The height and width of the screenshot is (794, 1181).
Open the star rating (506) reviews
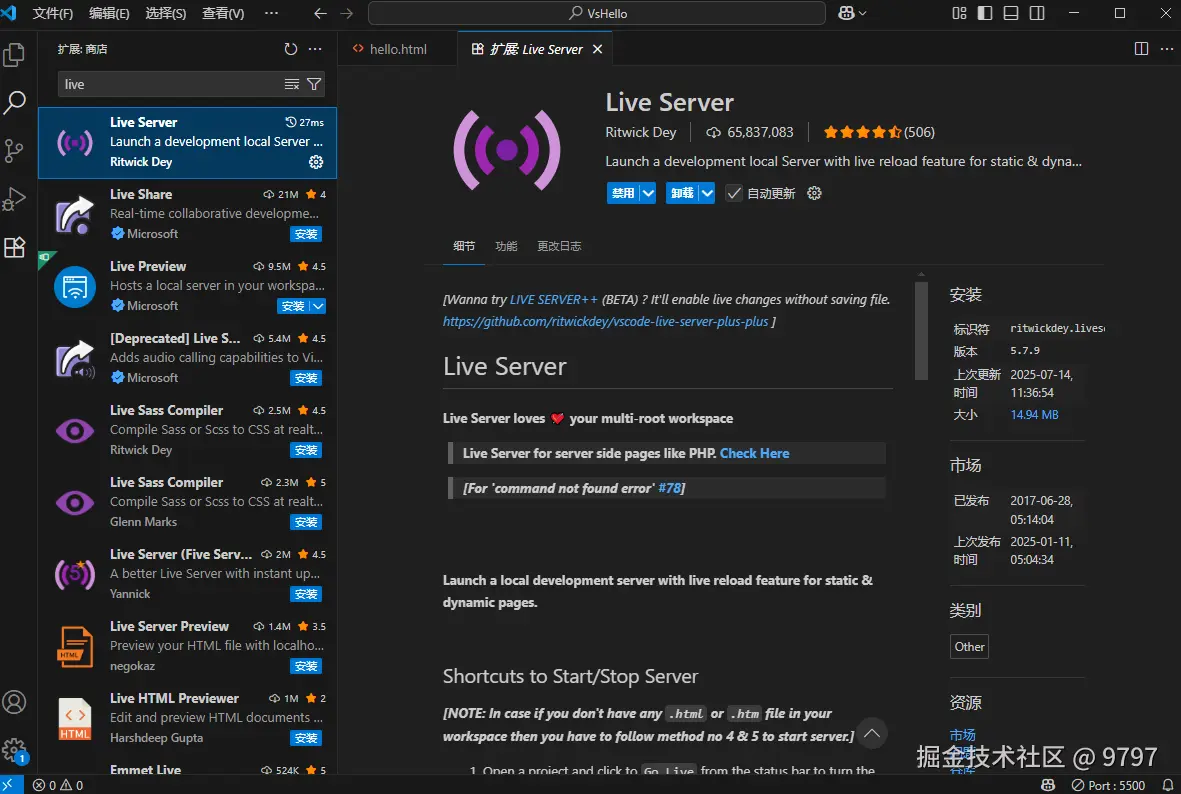pyautogui.click(x=879, y=133)
